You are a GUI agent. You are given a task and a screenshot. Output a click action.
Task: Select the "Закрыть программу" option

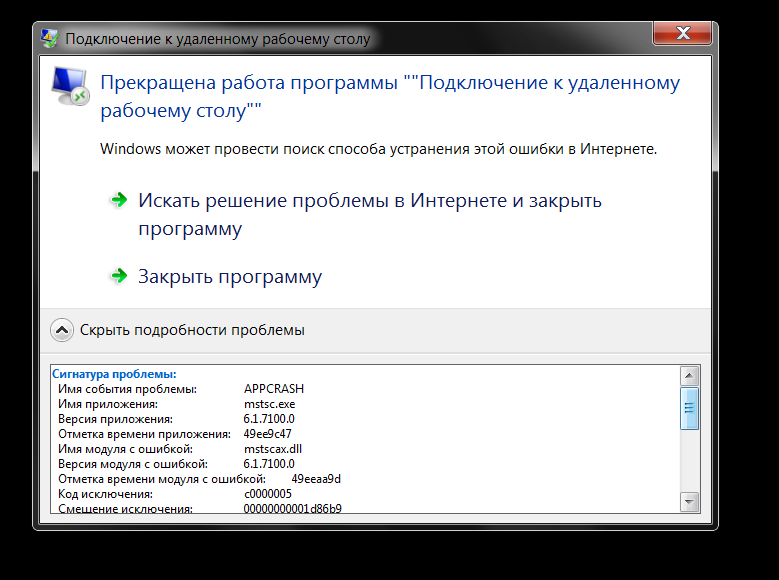click(230, 277)
